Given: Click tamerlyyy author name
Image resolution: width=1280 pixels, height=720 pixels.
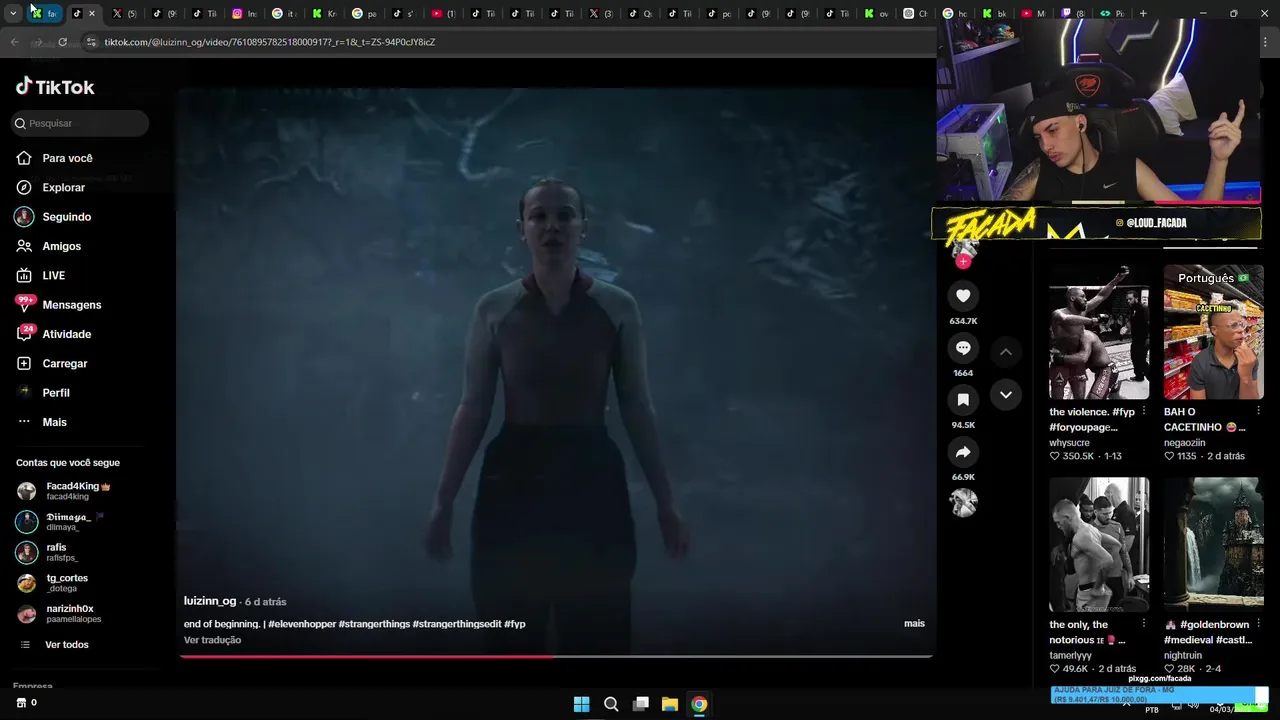Looking at the screenshot, I should [x=1070, y=655].
